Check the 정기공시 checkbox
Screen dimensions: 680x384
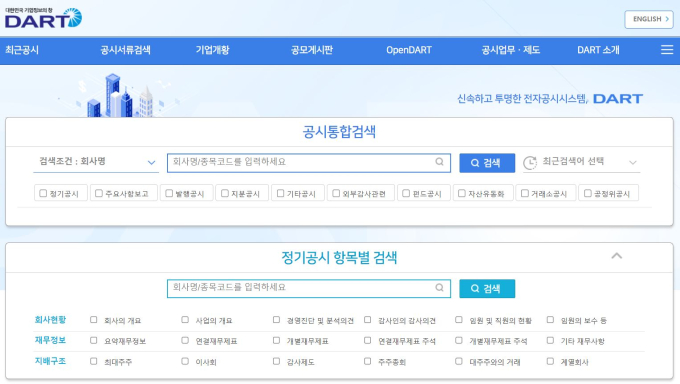[43, 193]
